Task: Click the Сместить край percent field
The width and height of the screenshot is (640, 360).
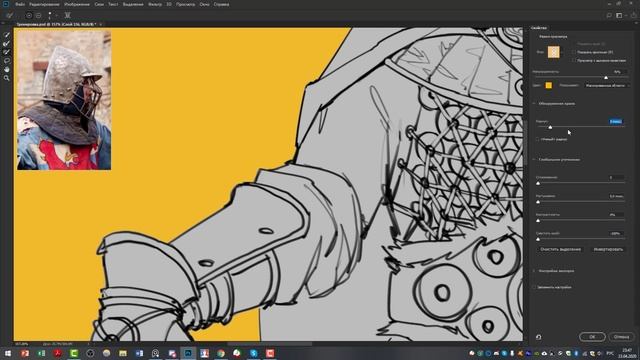Action: point(616,233)
